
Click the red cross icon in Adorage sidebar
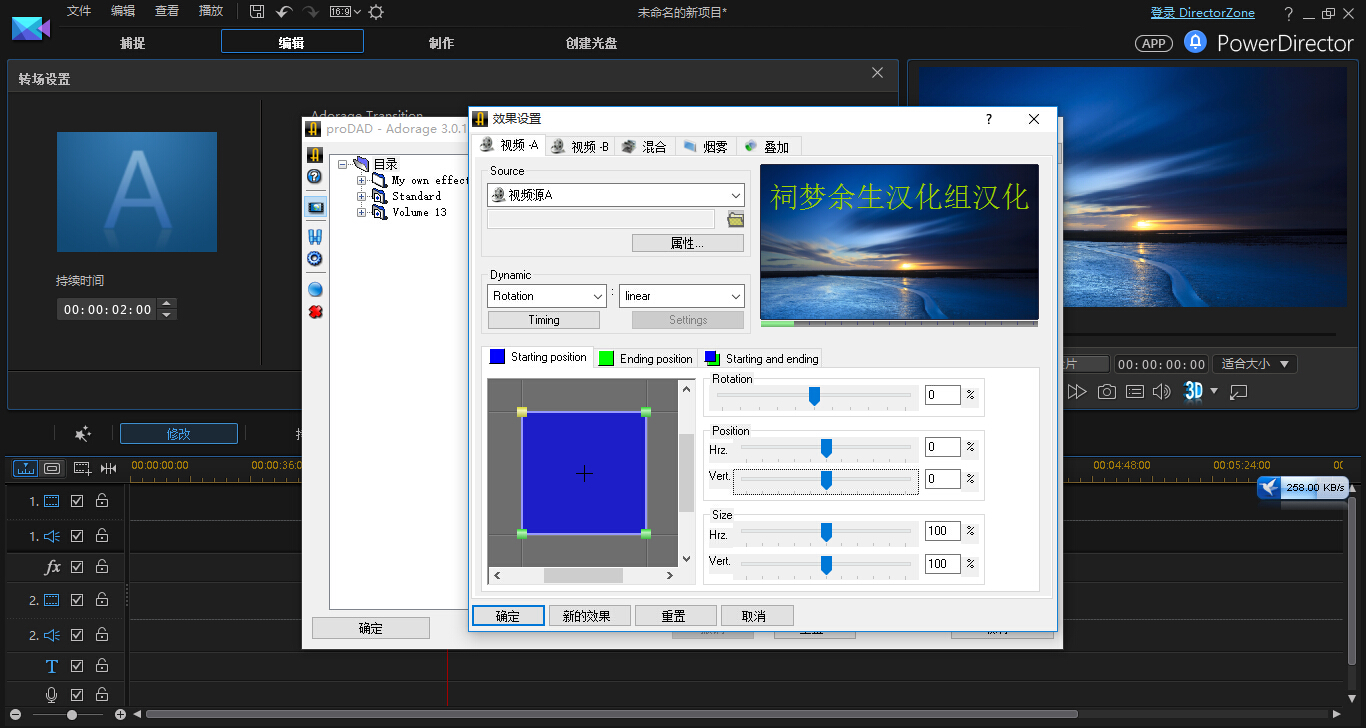click(x=314, y=311)
